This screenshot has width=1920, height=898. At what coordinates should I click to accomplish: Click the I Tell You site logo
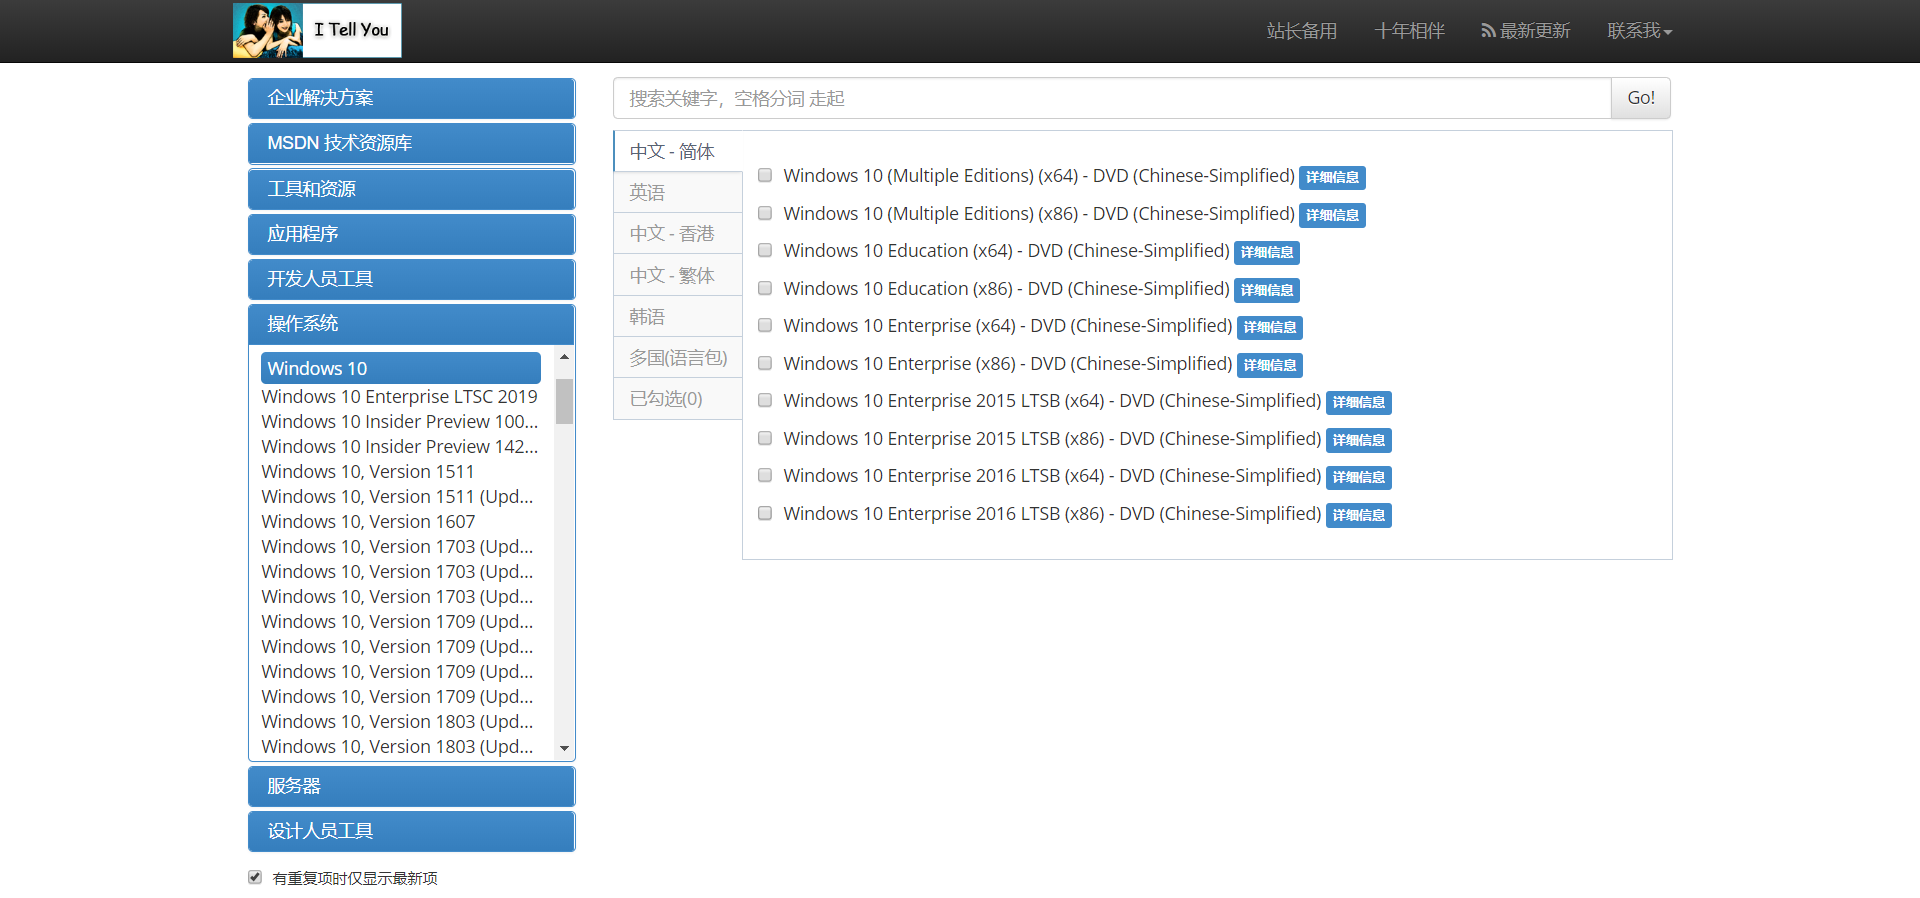317,30
